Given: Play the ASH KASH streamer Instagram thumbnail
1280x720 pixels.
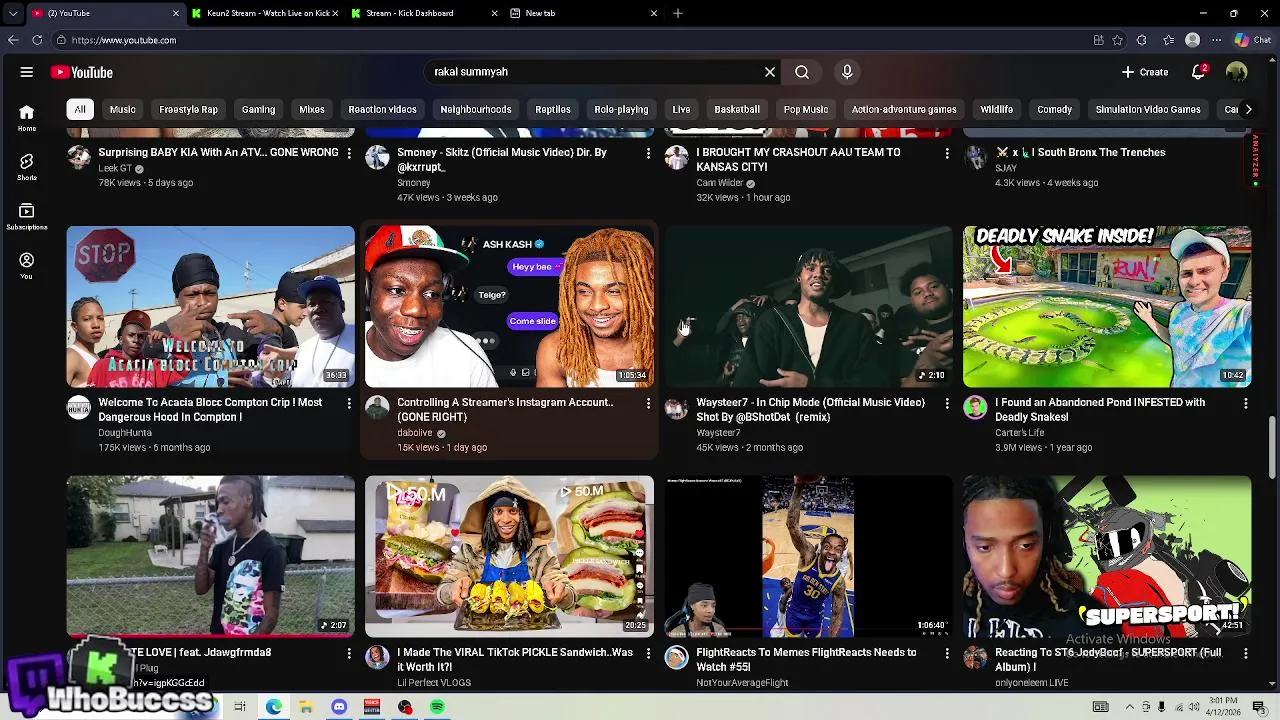Looking at the screenshot, I should 509,306.
